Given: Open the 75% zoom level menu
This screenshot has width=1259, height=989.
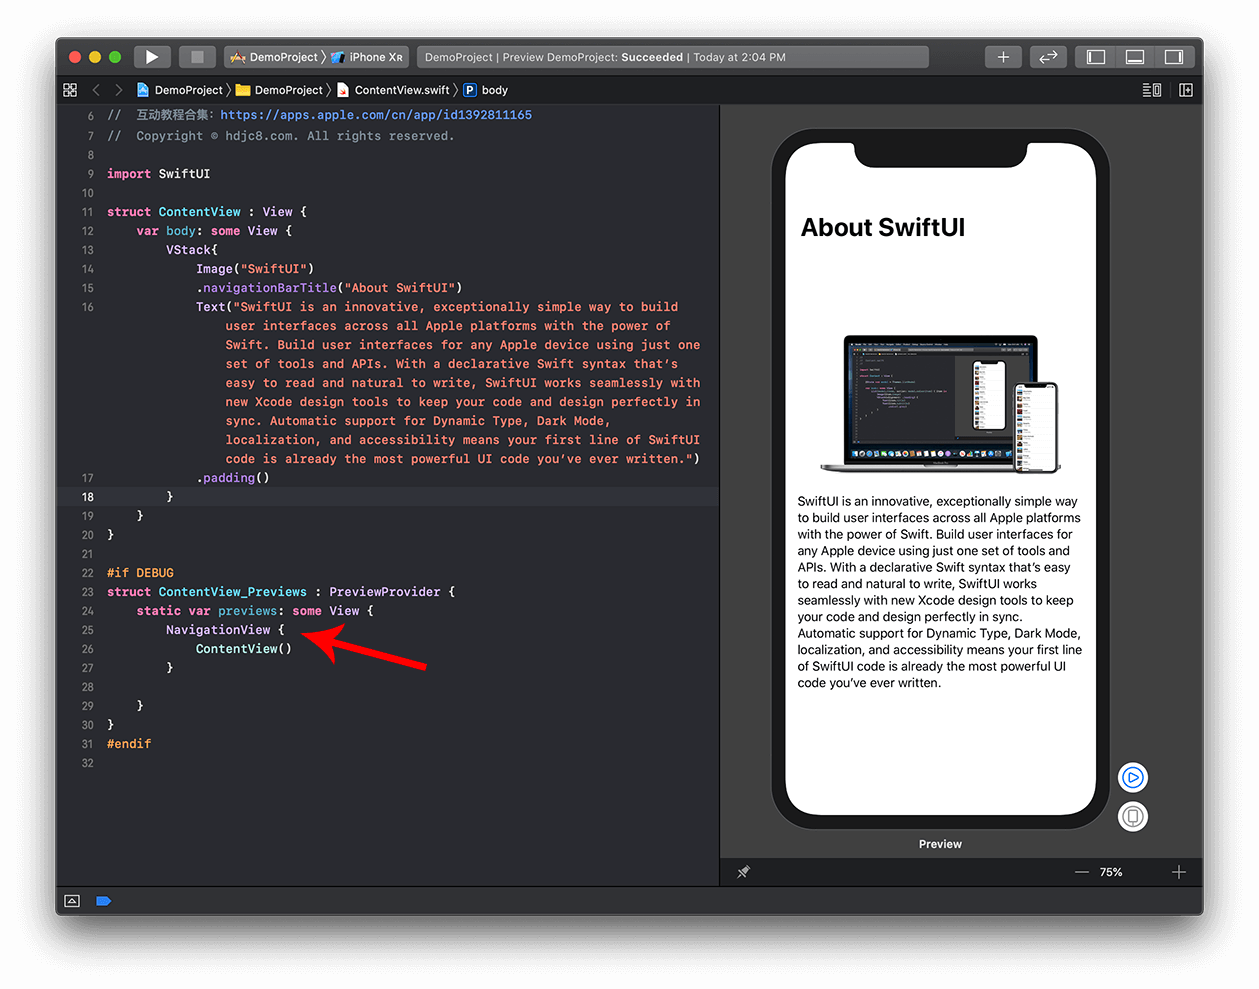Looking at the screenshot, I should (x=1111, y=872).
